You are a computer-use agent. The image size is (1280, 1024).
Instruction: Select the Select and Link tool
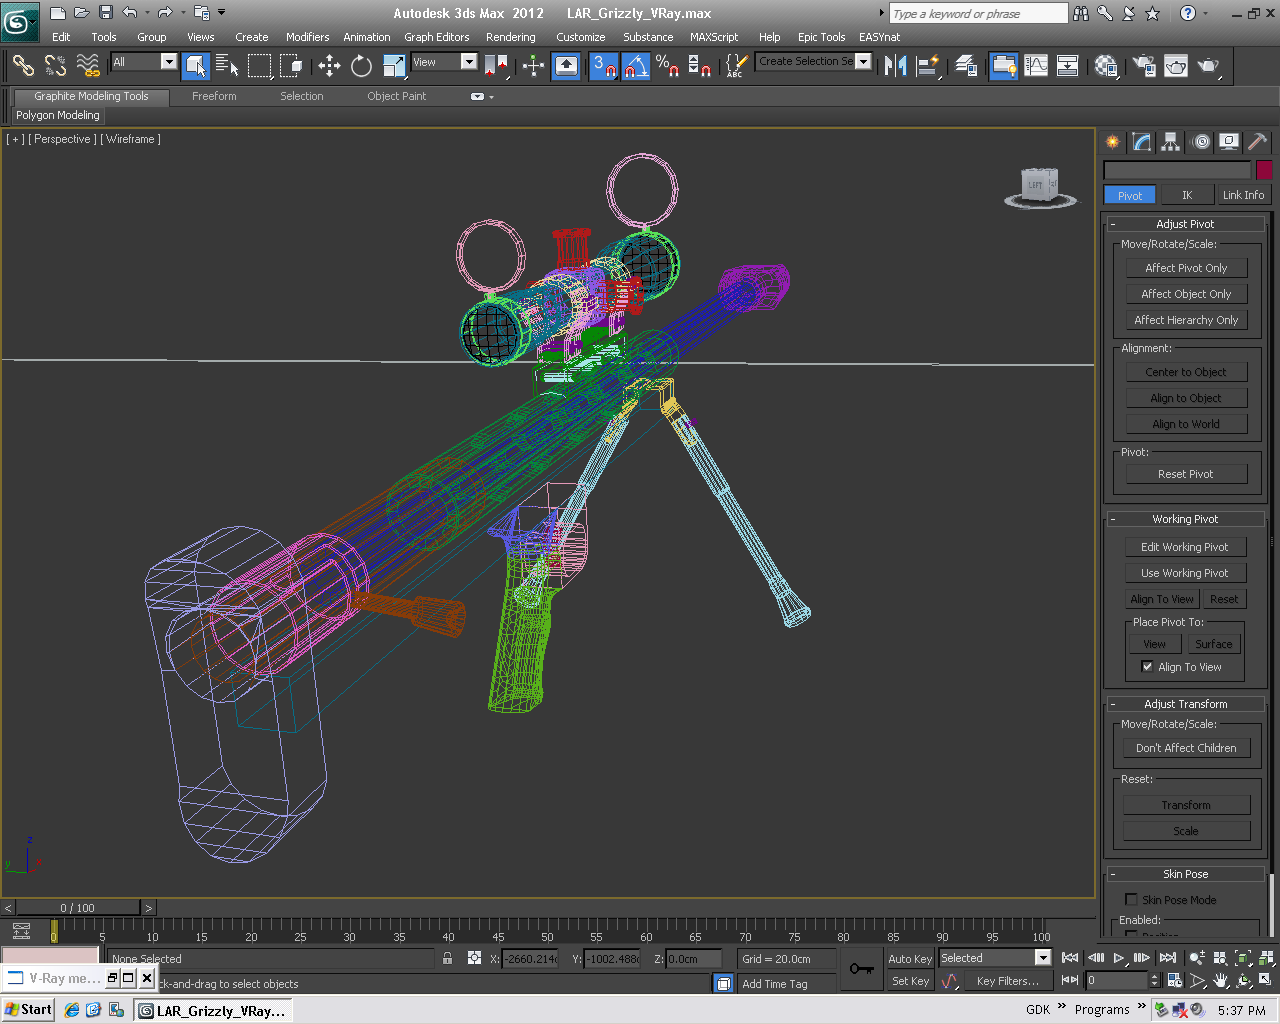22,66
